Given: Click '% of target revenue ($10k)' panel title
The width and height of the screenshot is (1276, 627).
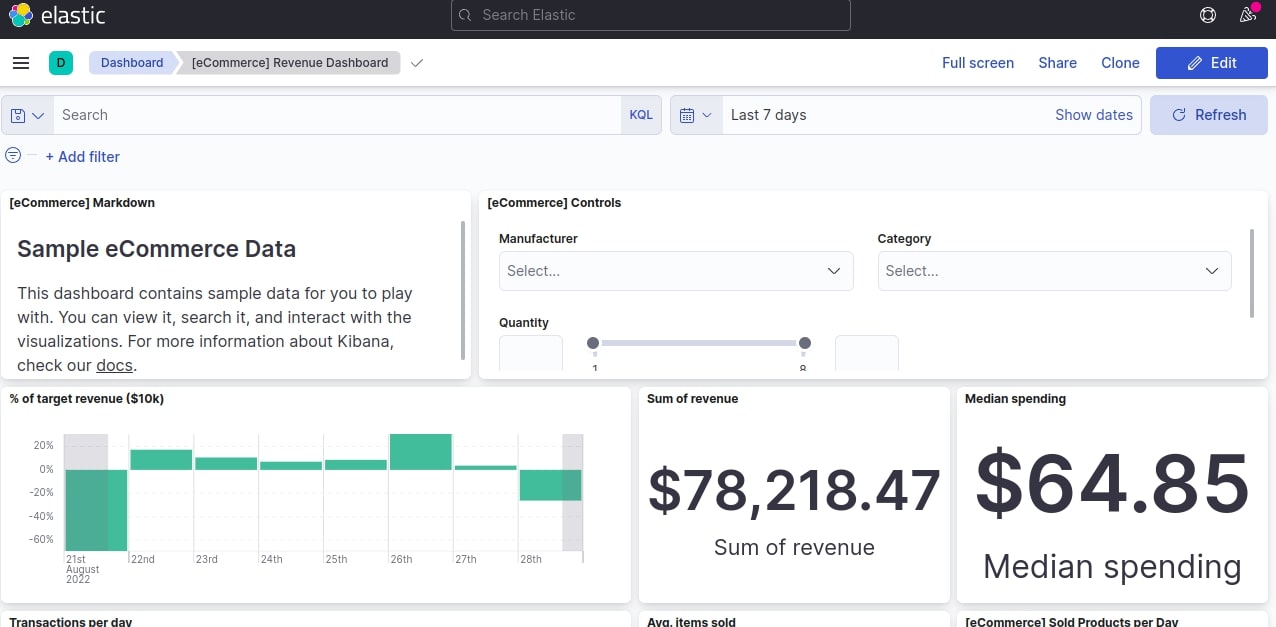Looking at the screenshot, I should coord(87,399).
